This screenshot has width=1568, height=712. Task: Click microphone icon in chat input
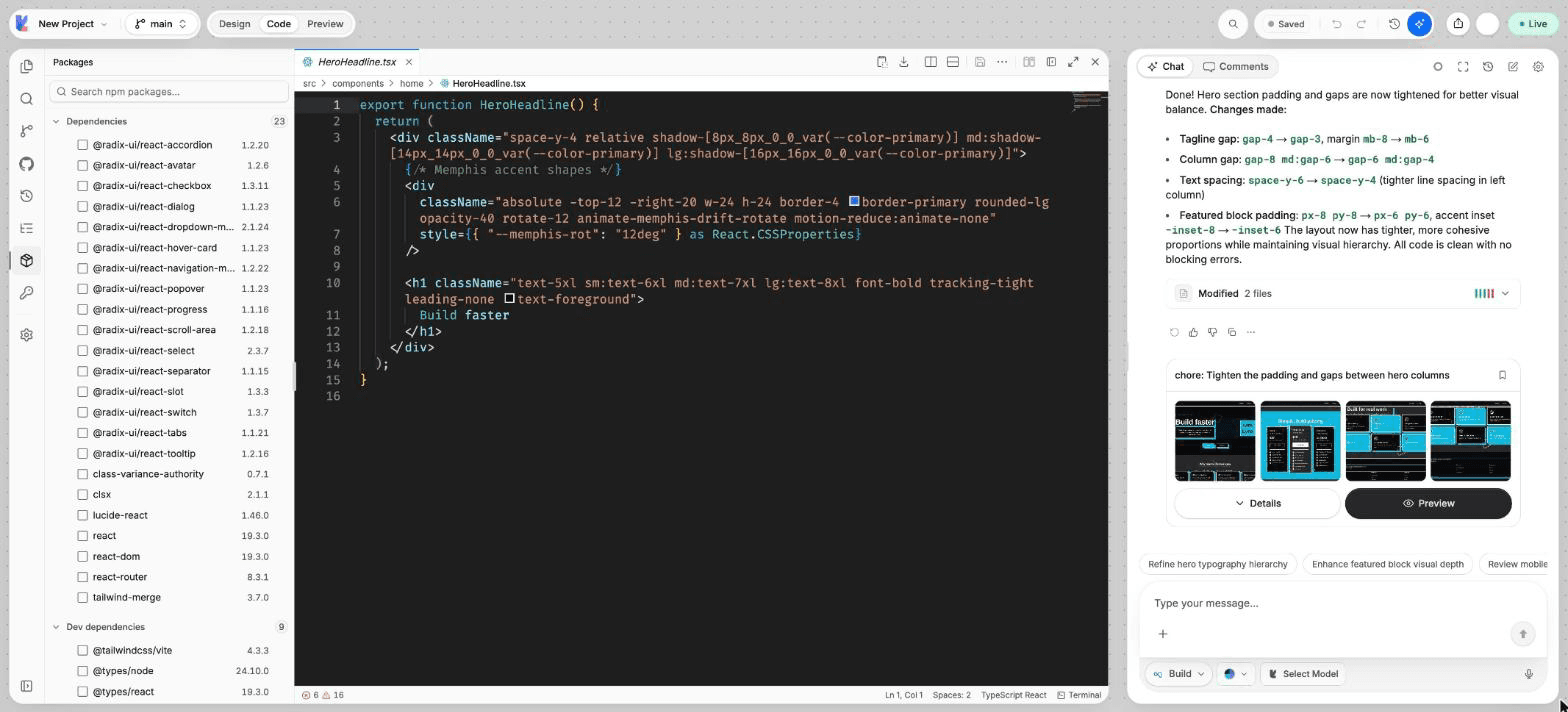pyautogui.click(x=1528, y=674)
